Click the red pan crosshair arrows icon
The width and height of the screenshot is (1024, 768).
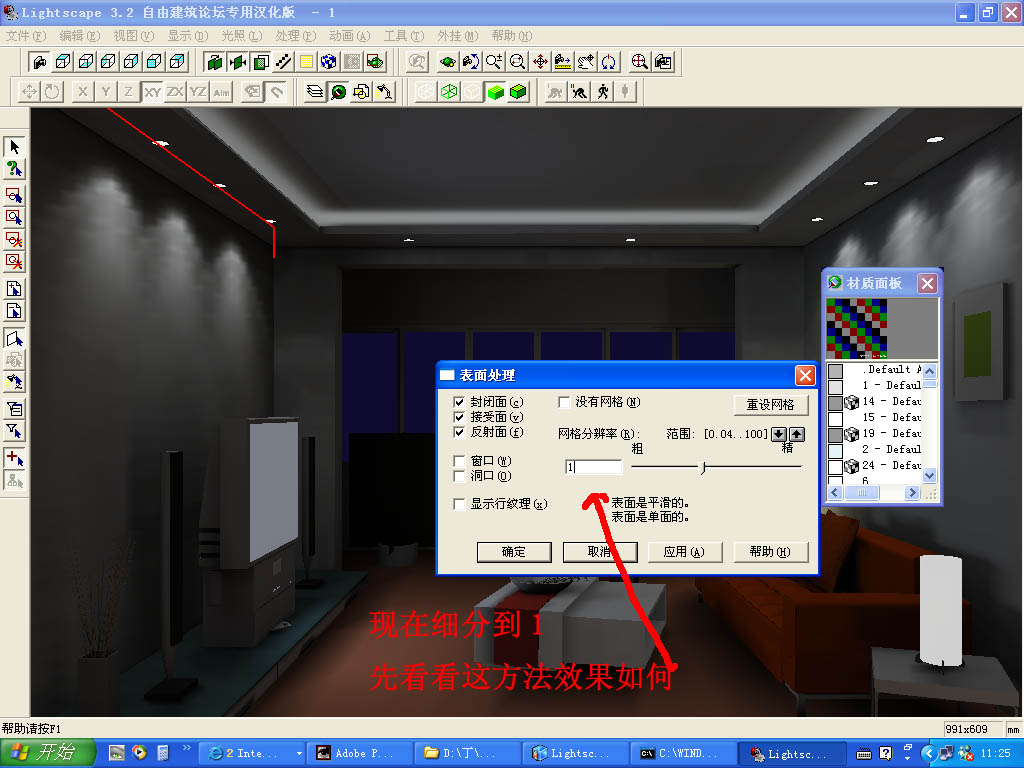(540, 62)
